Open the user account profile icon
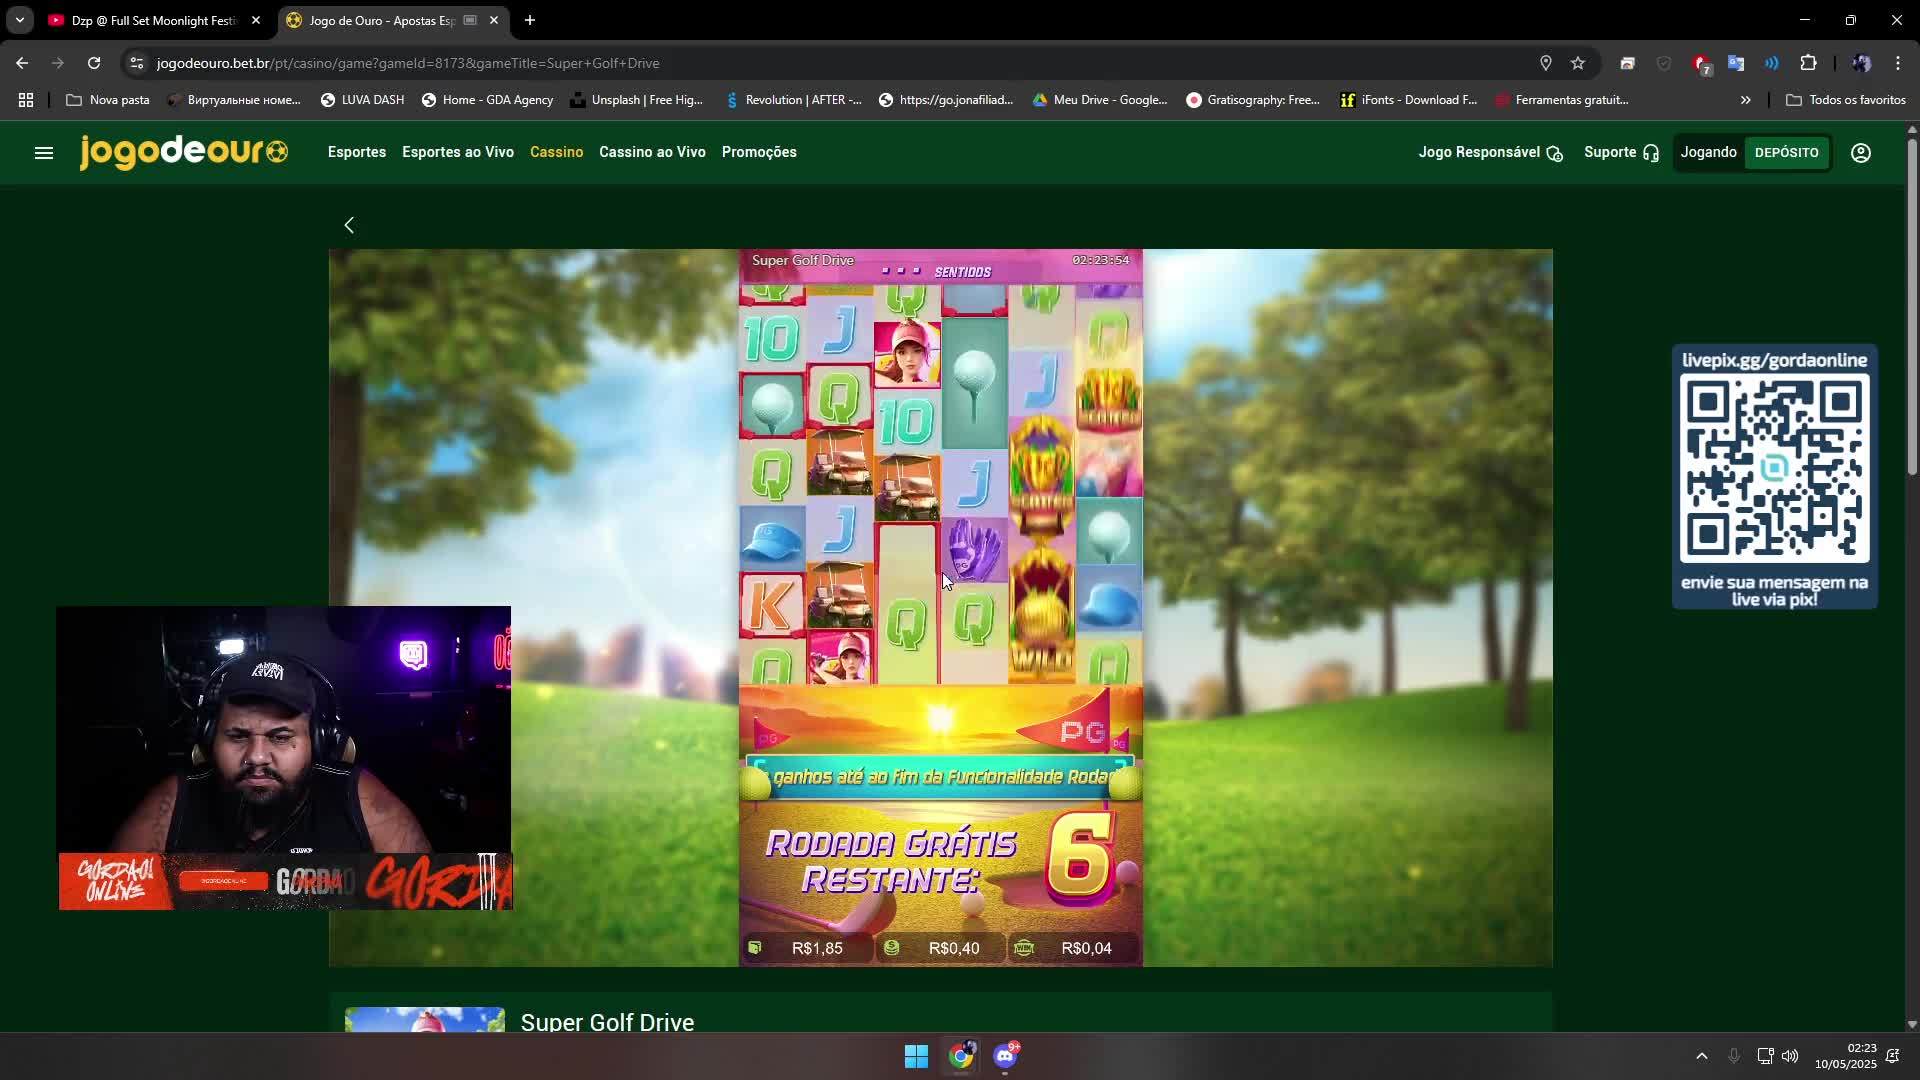Viewport: 1920px width, 1080px height. click(x=1861, y=153)
